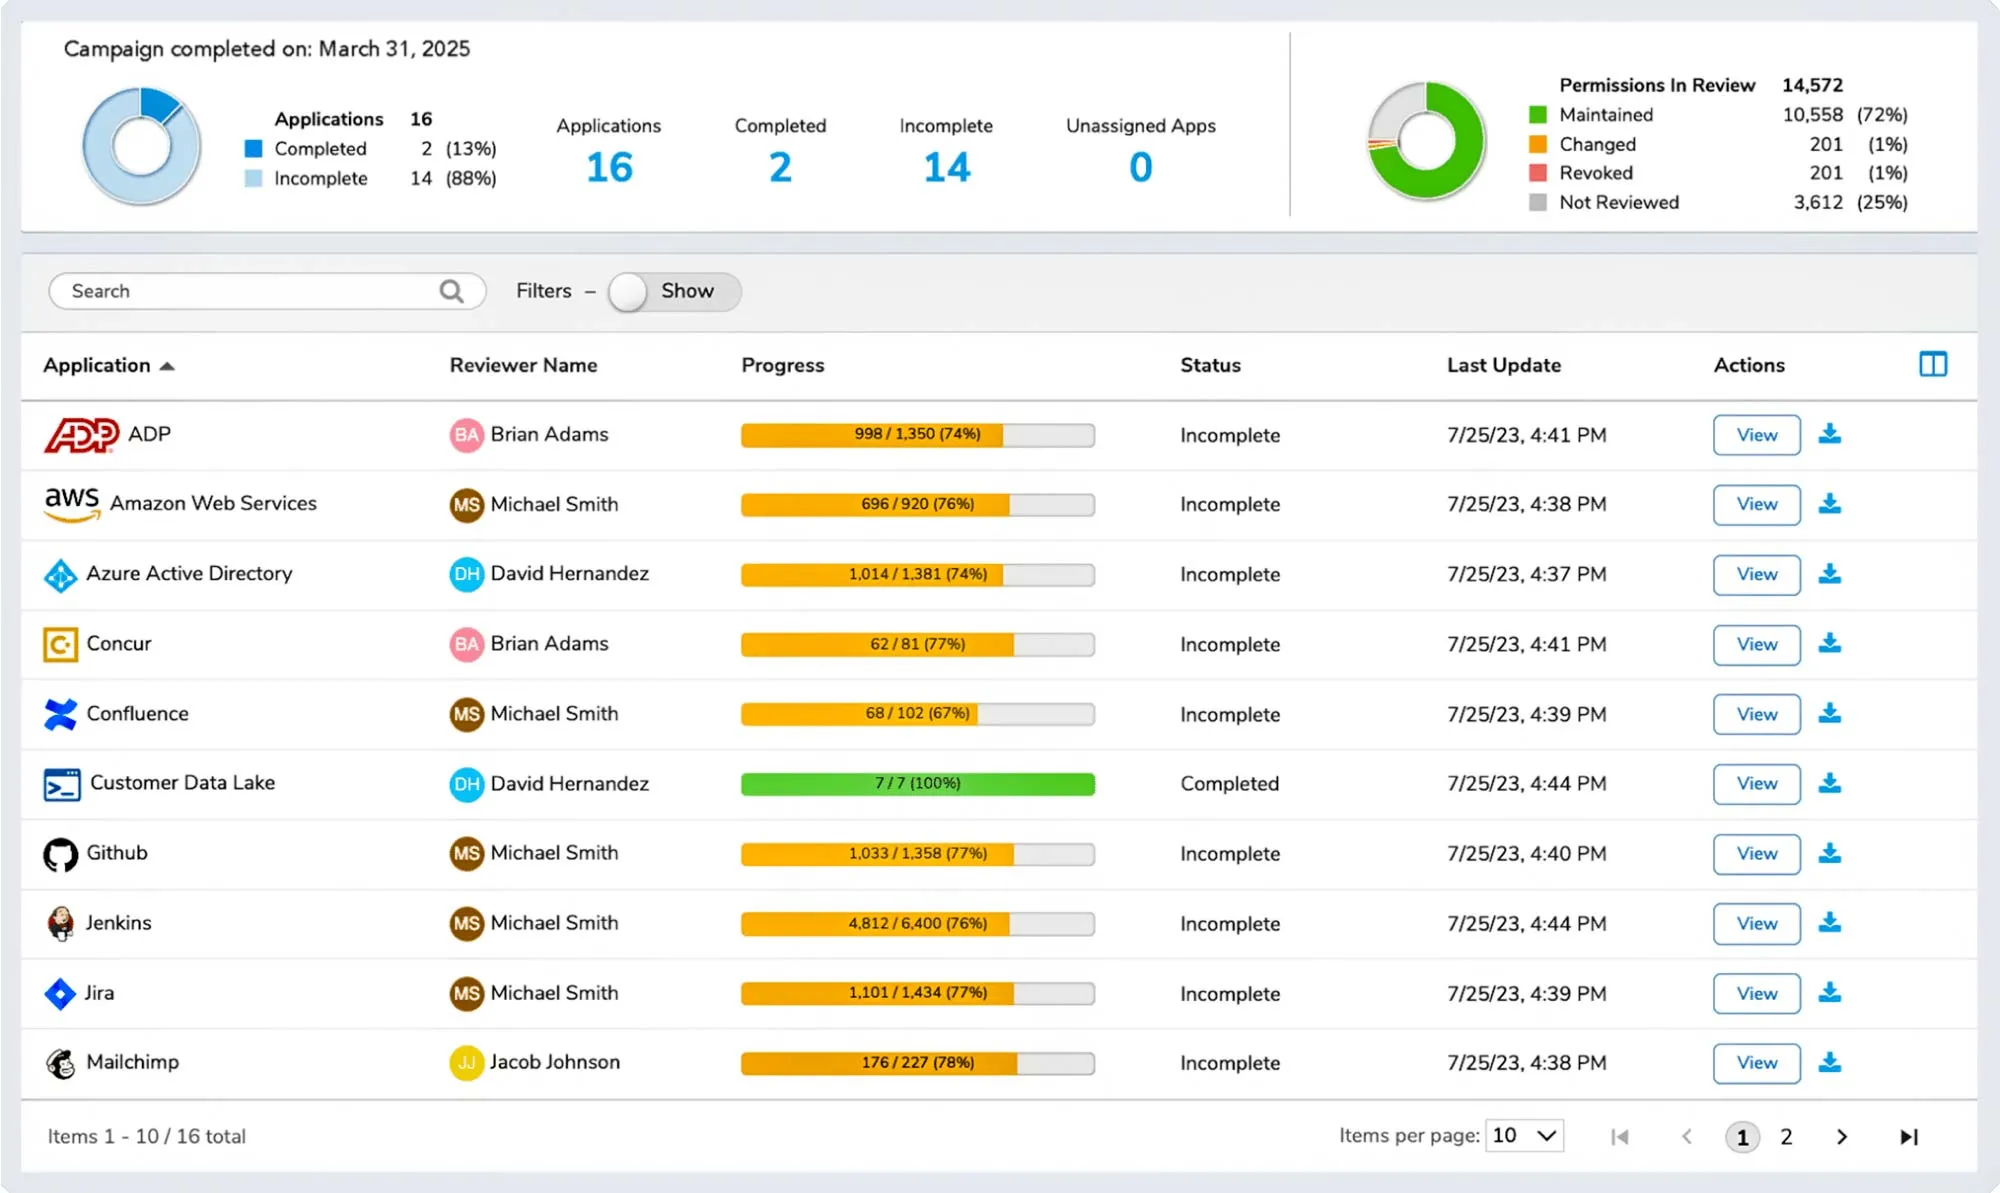Click the Status column header

click(1210, 365)
